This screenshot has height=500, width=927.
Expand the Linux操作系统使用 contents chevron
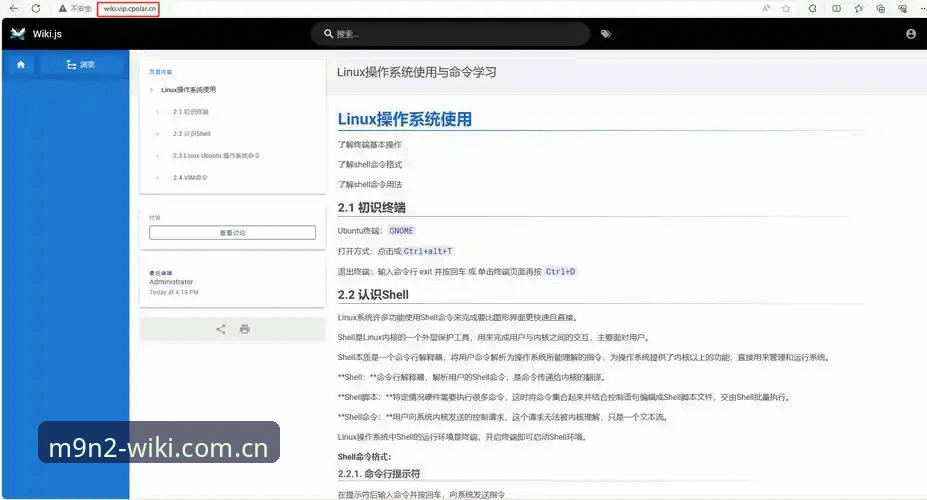coord(152,90)
